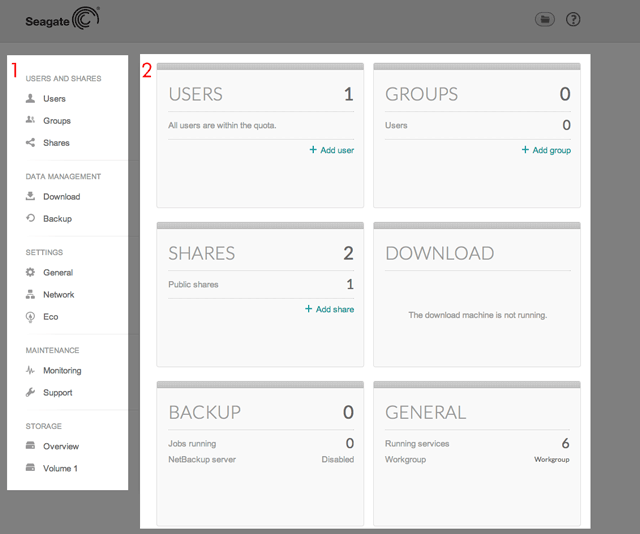This screenshot has height=534, width=640.
Task: Click the Users person icon in sidebar
Action: point(31,99)
